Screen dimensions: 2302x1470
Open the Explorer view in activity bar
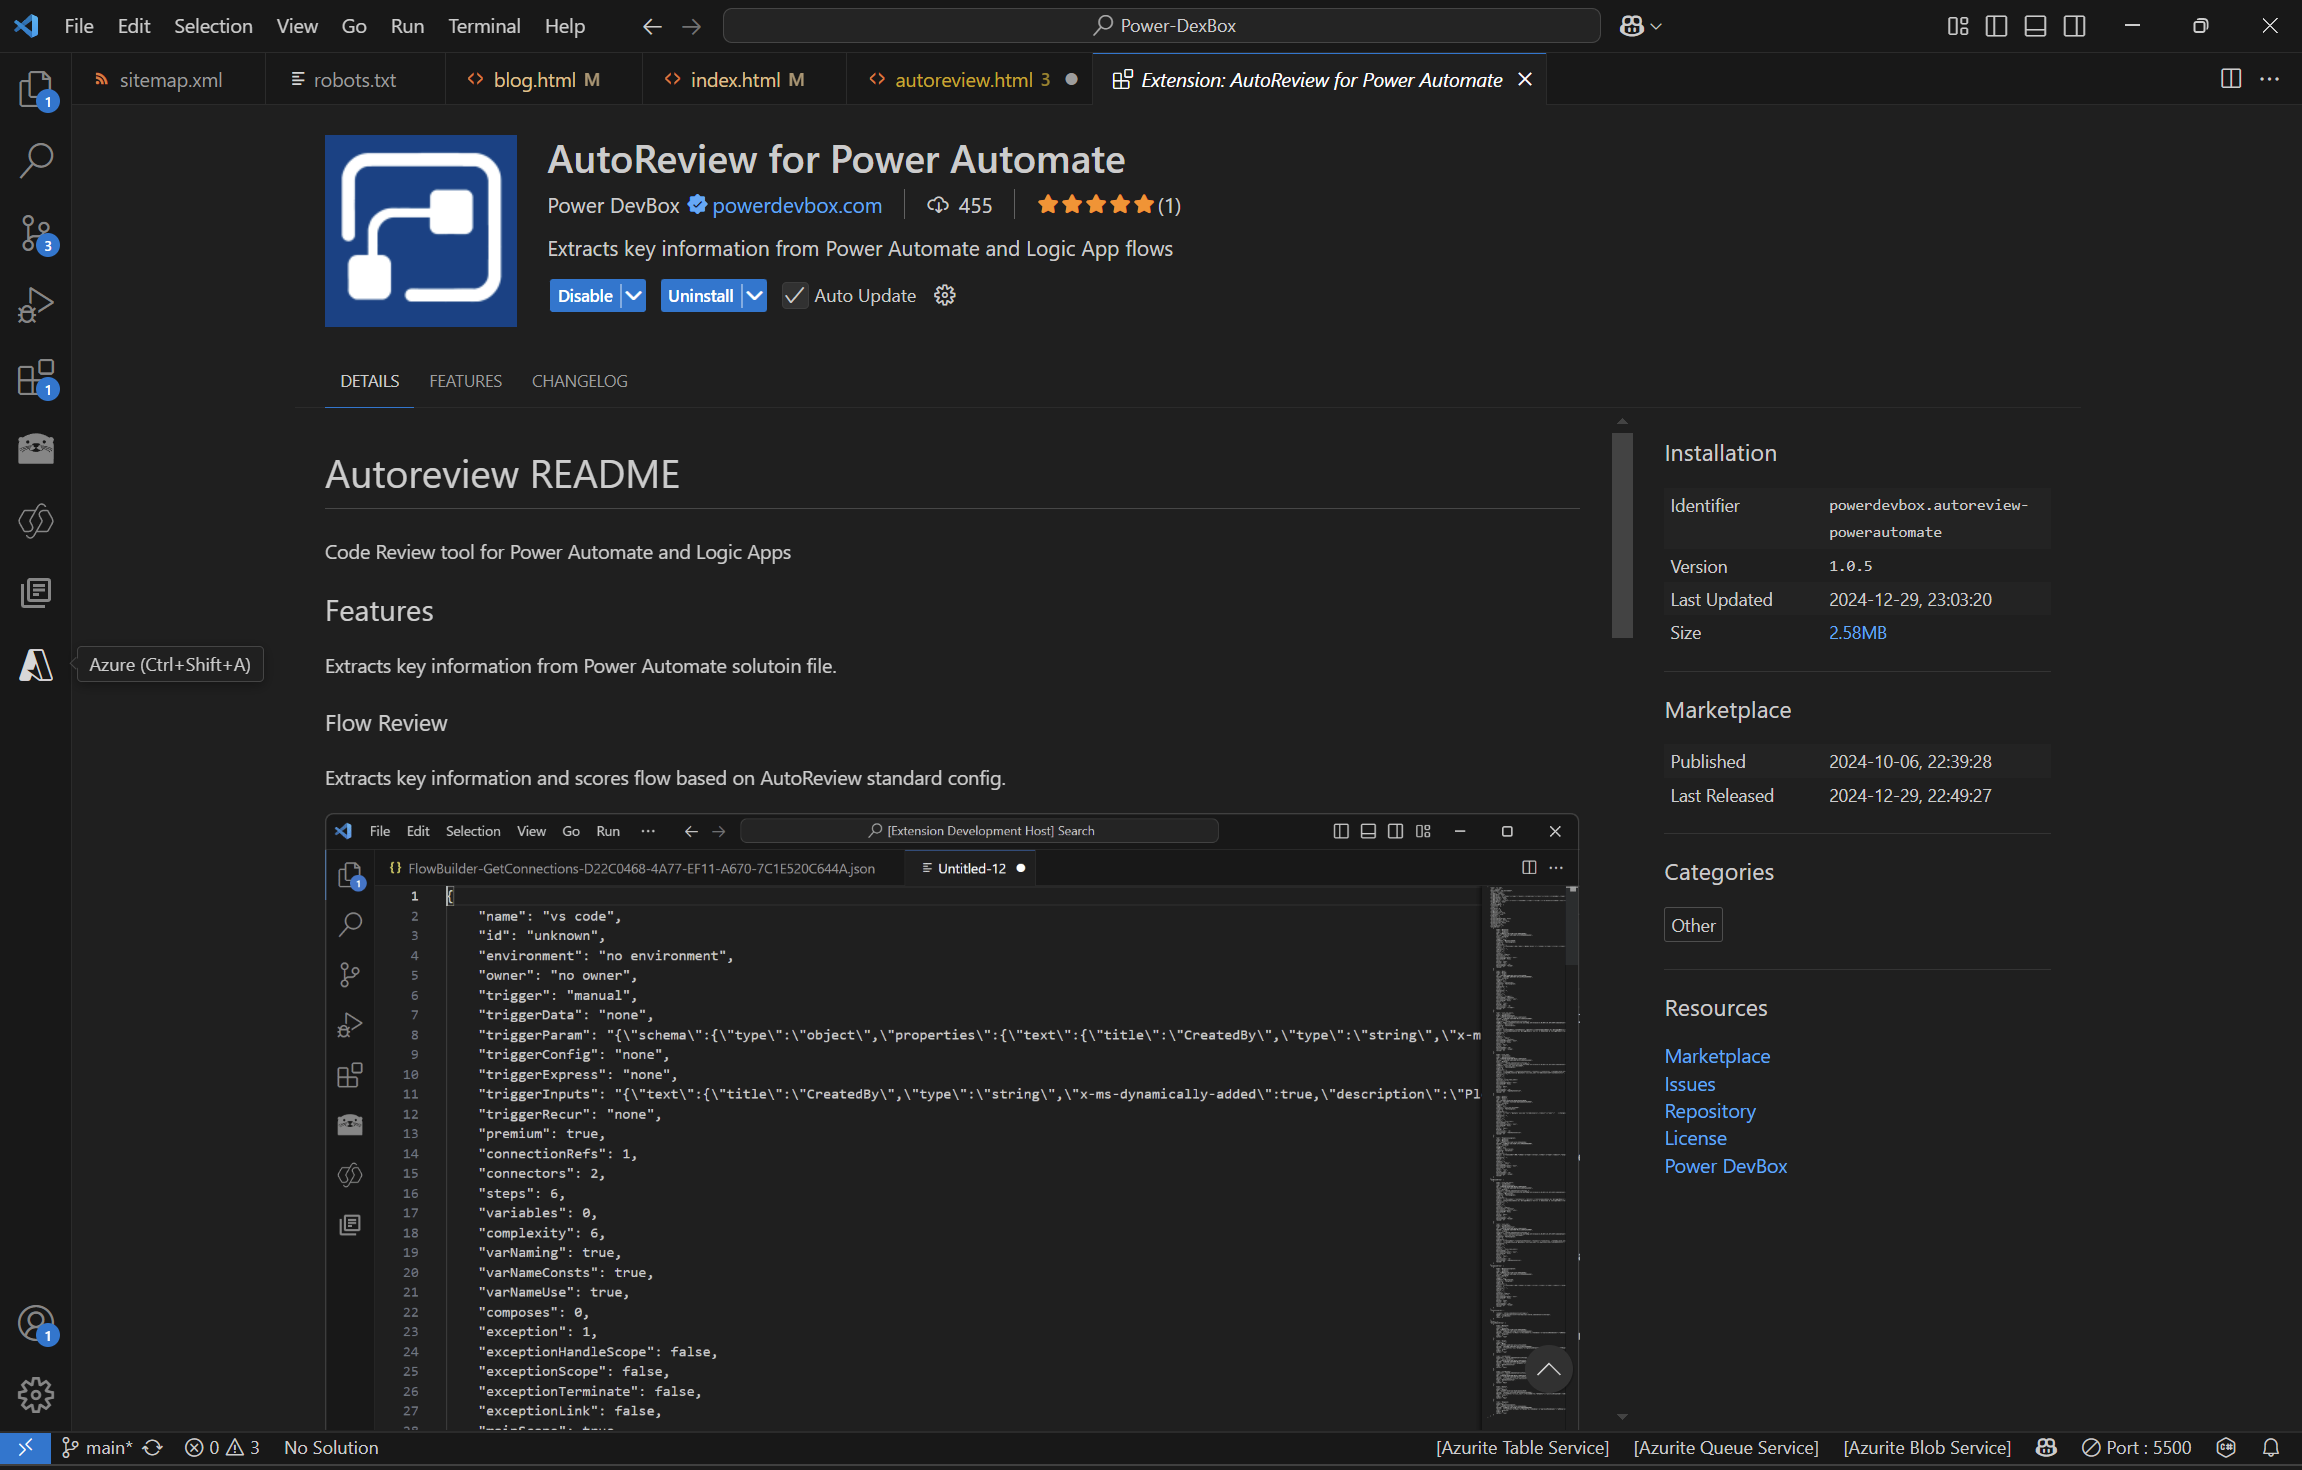click(x=36, y=89)
